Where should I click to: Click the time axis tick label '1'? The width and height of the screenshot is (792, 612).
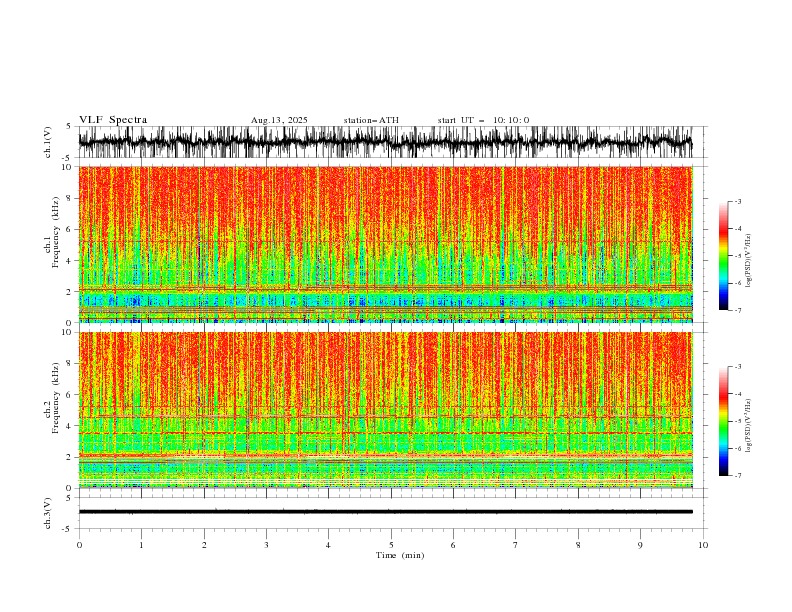click(x=141, y=545)
